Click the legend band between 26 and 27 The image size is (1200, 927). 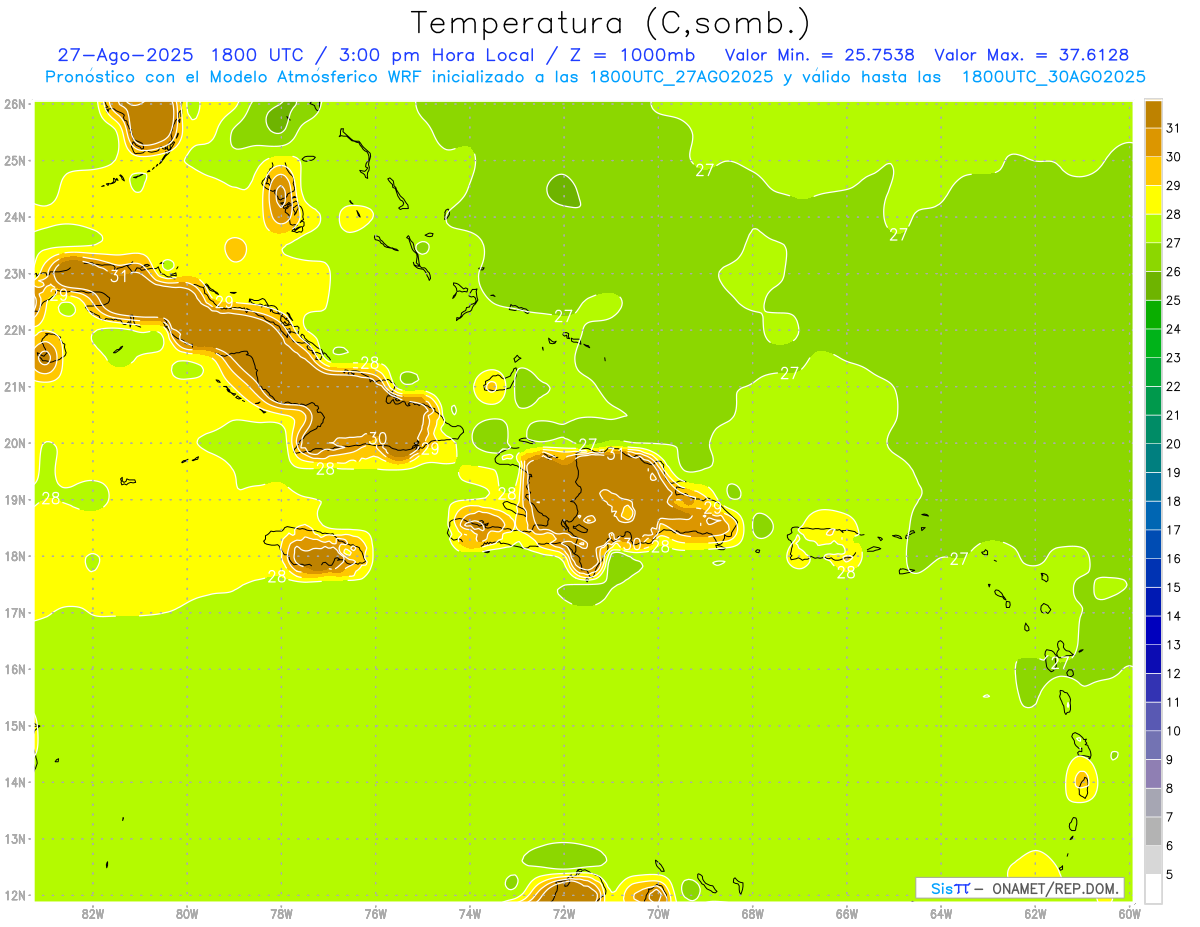(x=1153, y=257)
